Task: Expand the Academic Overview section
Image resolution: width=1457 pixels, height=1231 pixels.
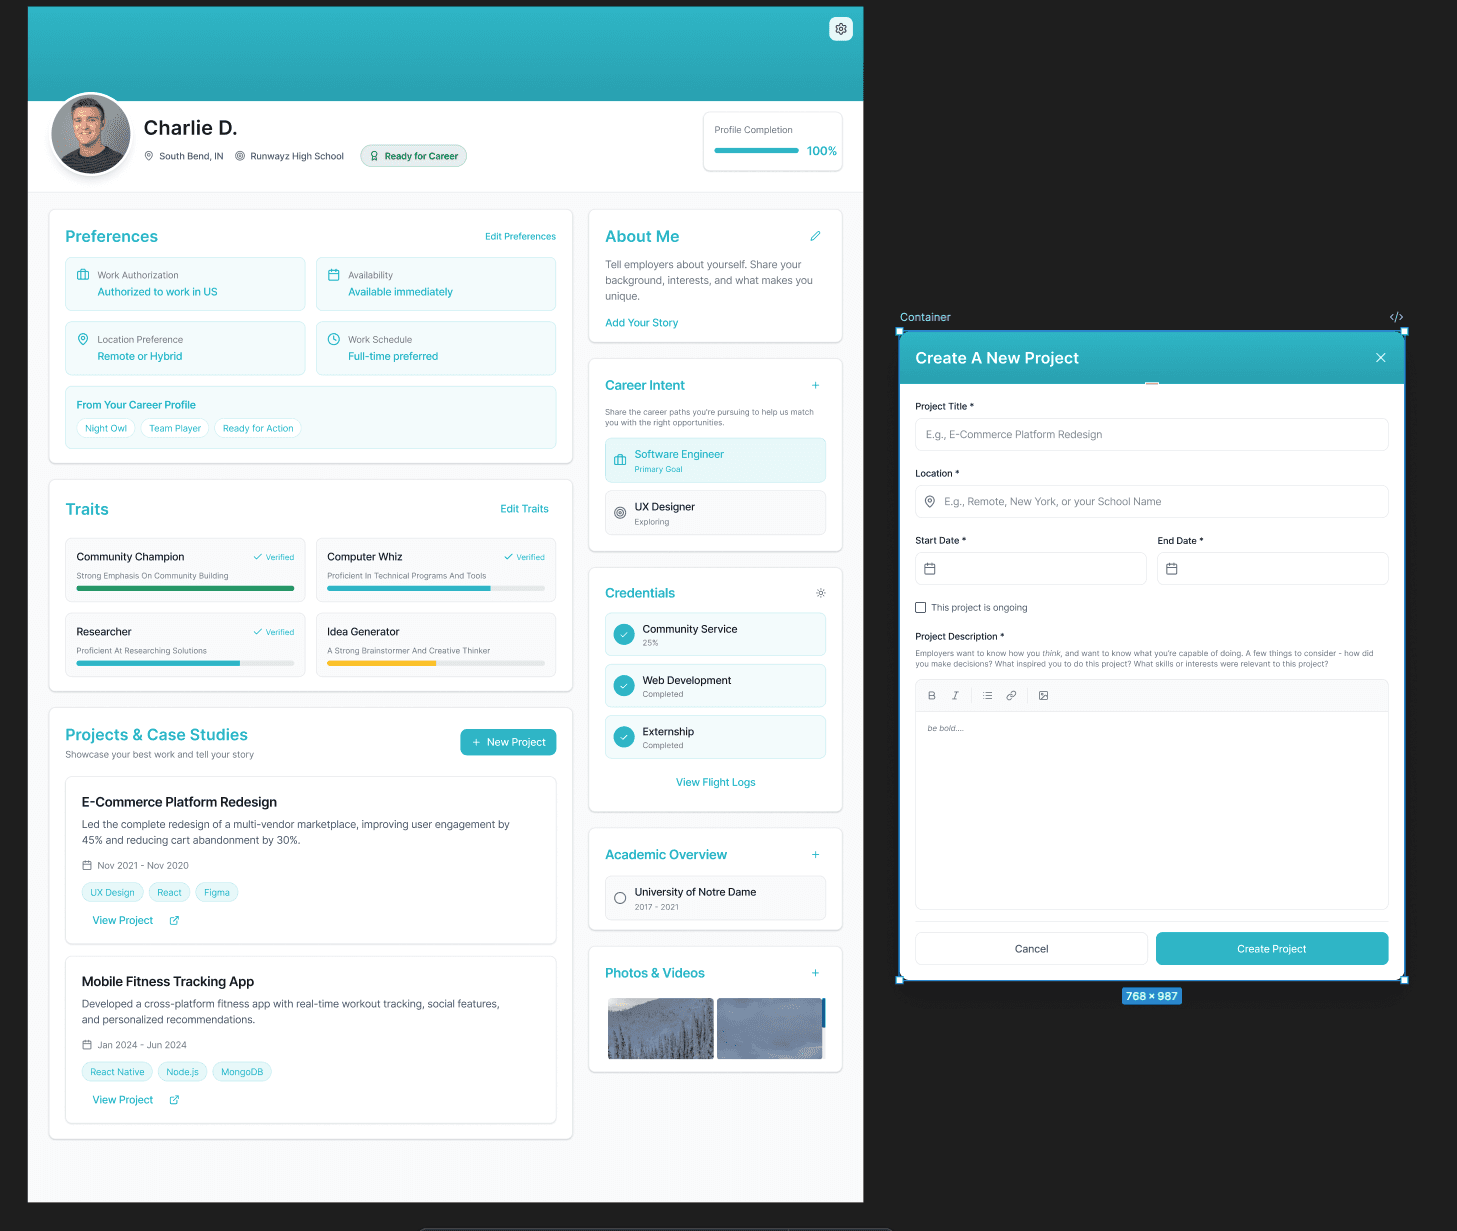Action: click(816, 854)
